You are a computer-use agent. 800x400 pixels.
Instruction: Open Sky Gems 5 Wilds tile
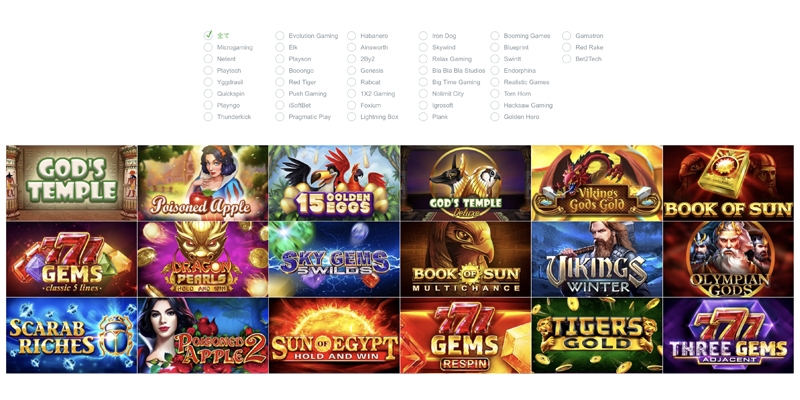click(x=334, y=259)
